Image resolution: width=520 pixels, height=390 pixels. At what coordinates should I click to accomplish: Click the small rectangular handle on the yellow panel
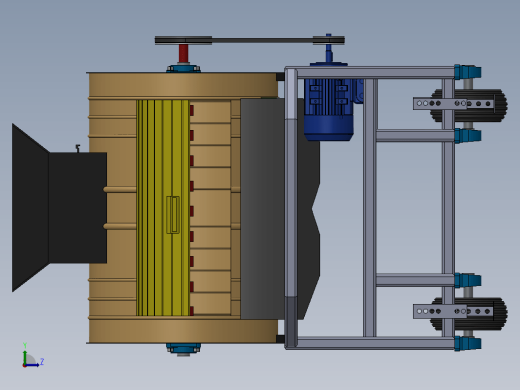pyautogui.click(x=173, y=215)
